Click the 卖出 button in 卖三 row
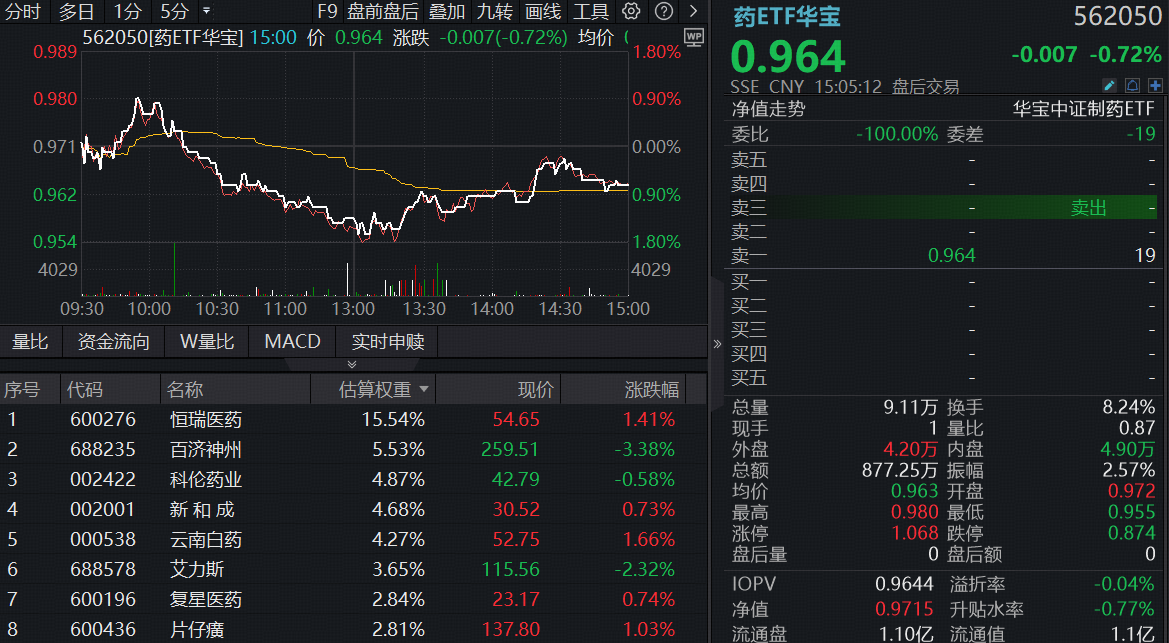The height and width of the screenshot is (643, 1169). 1088,208
